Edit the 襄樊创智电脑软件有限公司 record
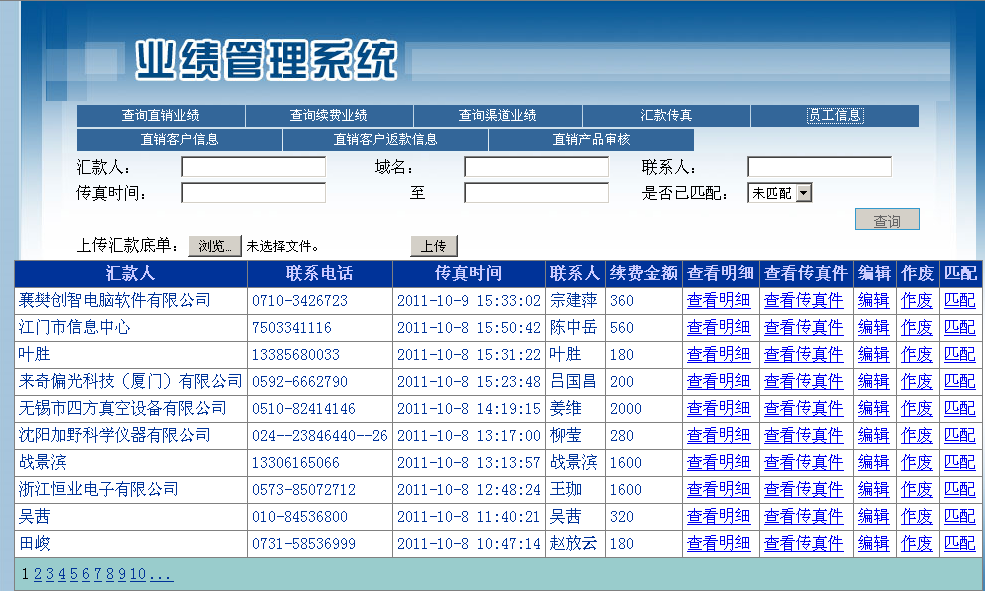The width and height of the screenshot is (985, 591). coord(874,301)
